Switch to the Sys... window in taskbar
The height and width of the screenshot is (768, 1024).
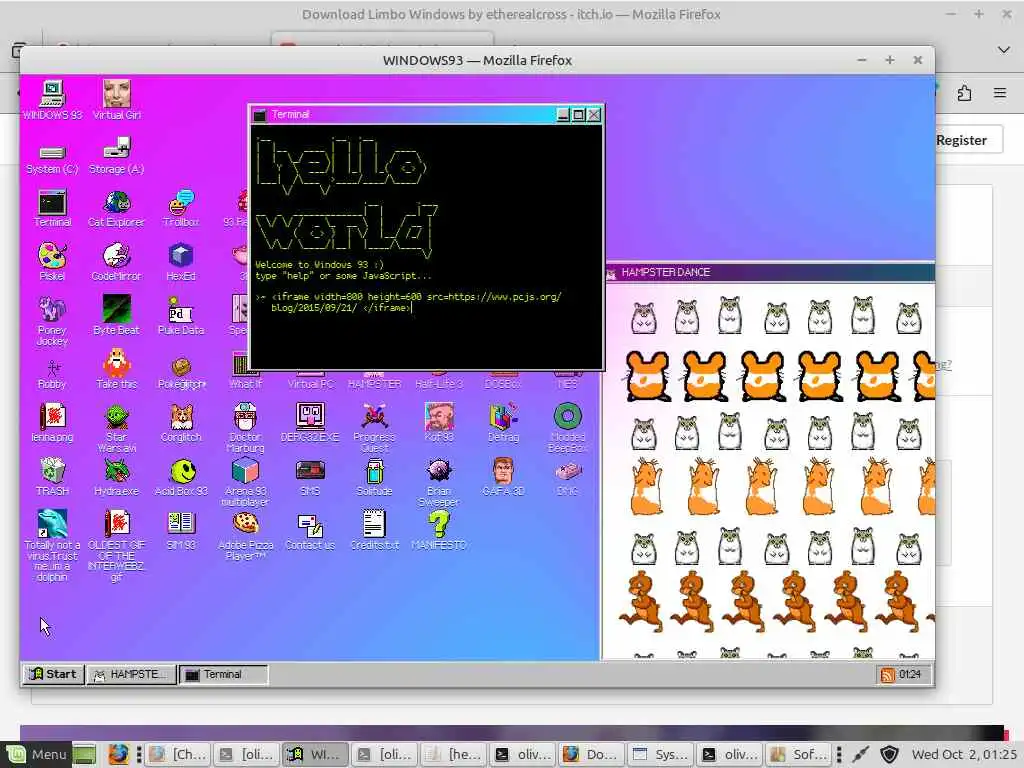[x=660, y=754]
